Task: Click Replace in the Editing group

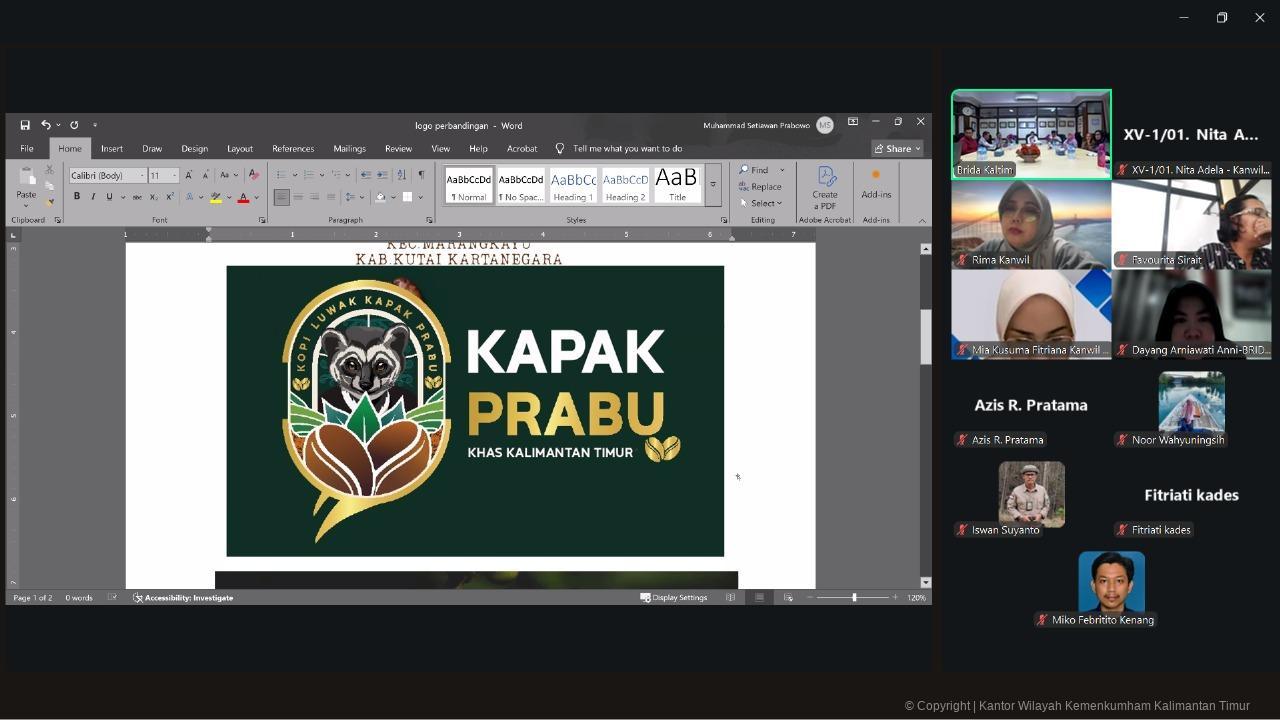Action: 760,186
